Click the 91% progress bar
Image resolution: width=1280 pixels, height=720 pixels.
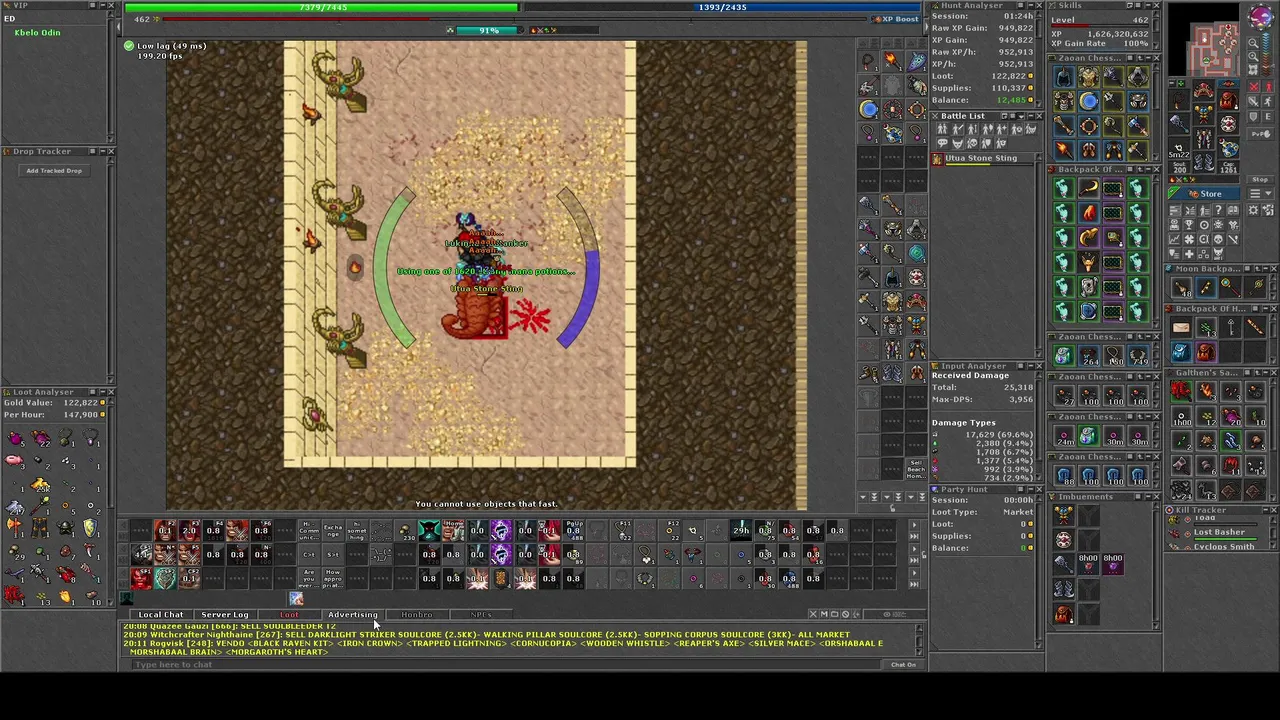[488, 30]
